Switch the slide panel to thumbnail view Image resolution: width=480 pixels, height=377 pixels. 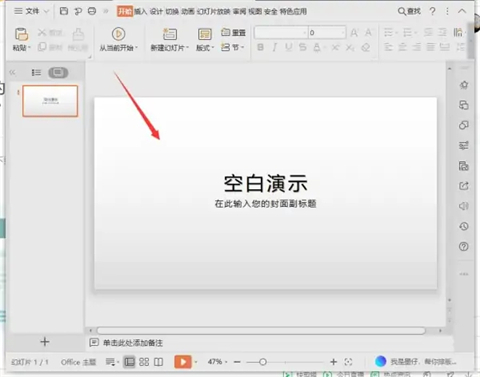click(x=58, y=72)
